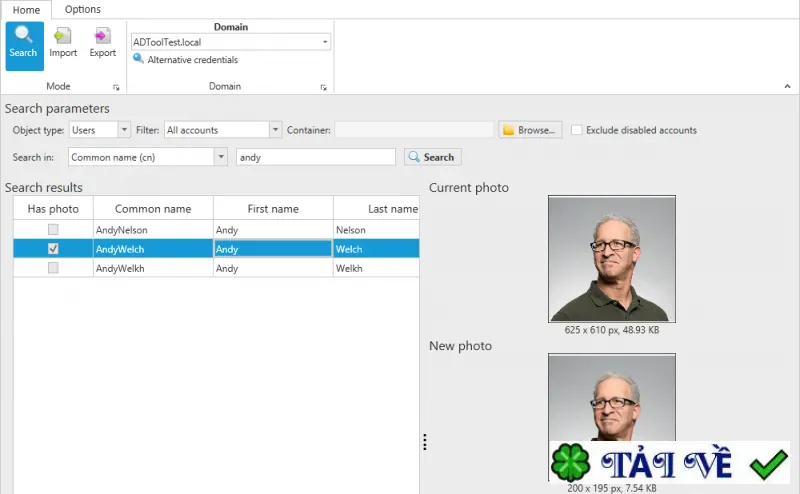The image size is (800, 494).
Task: Switch to Import mode
Action: pyautogui.click(x=63, y=43)
